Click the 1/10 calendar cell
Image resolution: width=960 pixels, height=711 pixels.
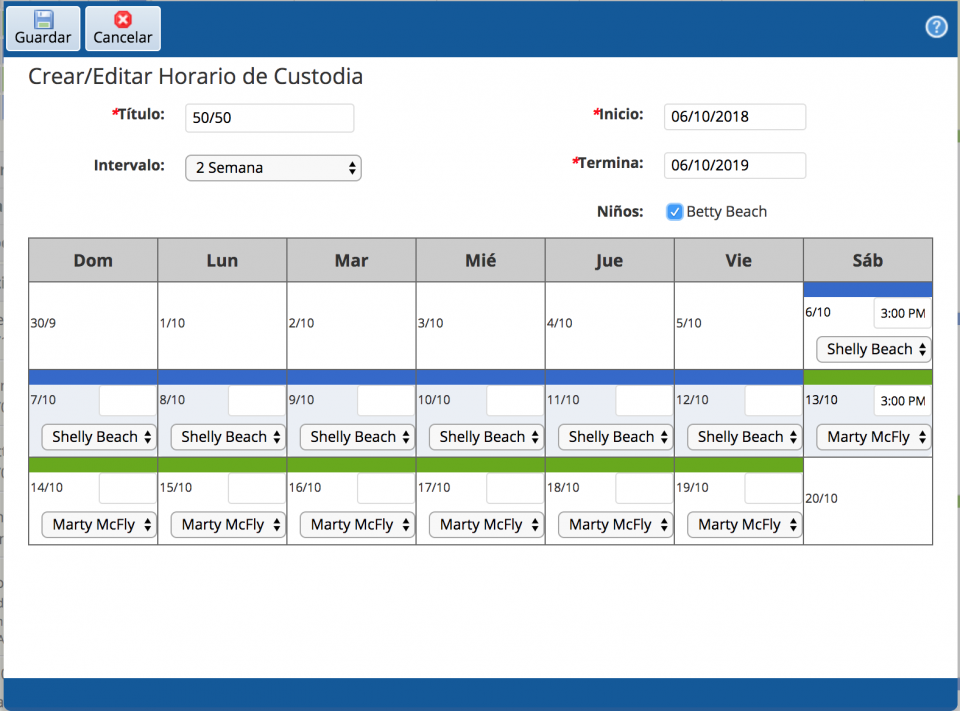click(x=222, y=325)
